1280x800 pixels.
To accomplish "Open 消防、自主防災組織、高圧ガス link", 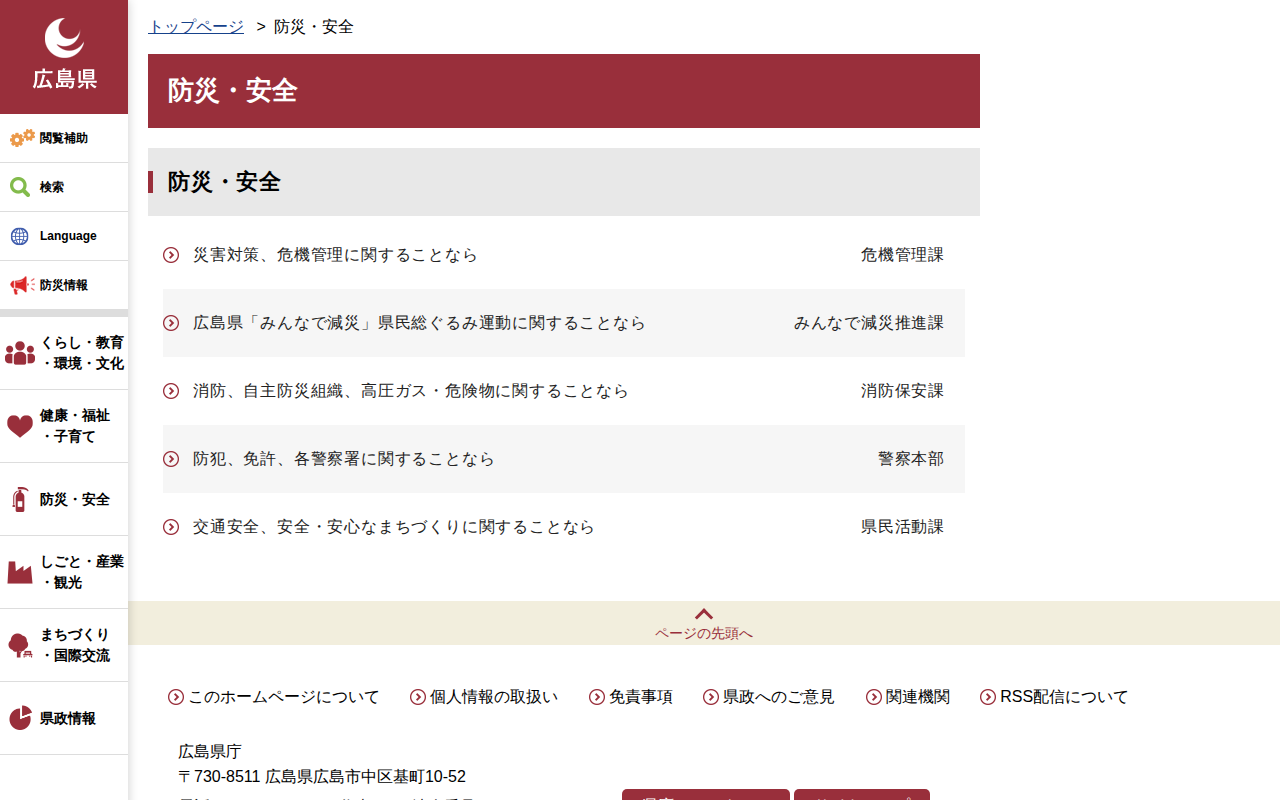I will (x=411, y=391).
